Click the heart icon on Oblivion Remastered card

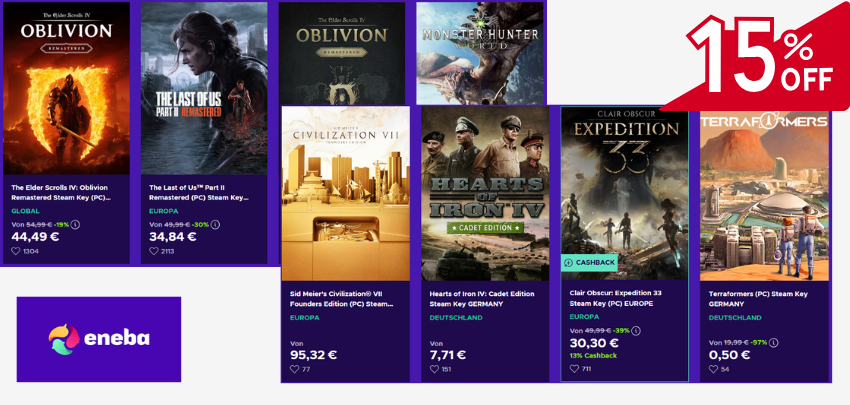[16, 251]
